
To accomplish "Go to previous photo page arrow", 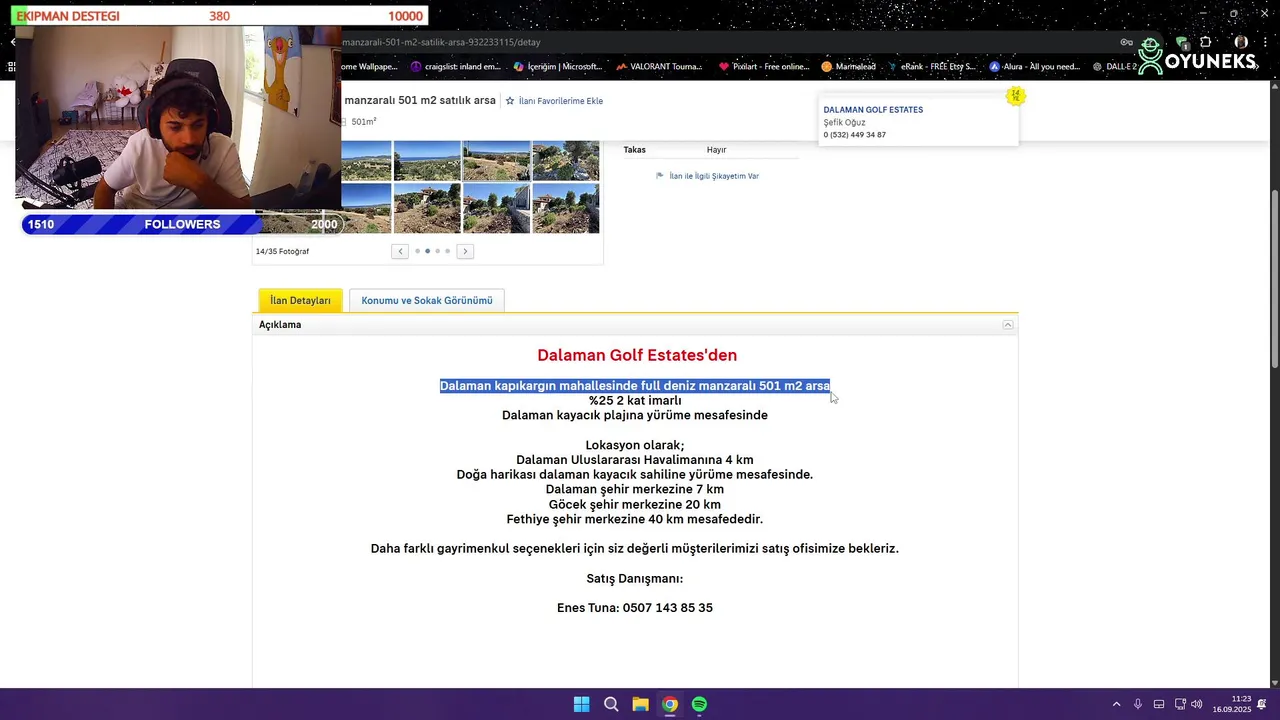I will [400, 251].
